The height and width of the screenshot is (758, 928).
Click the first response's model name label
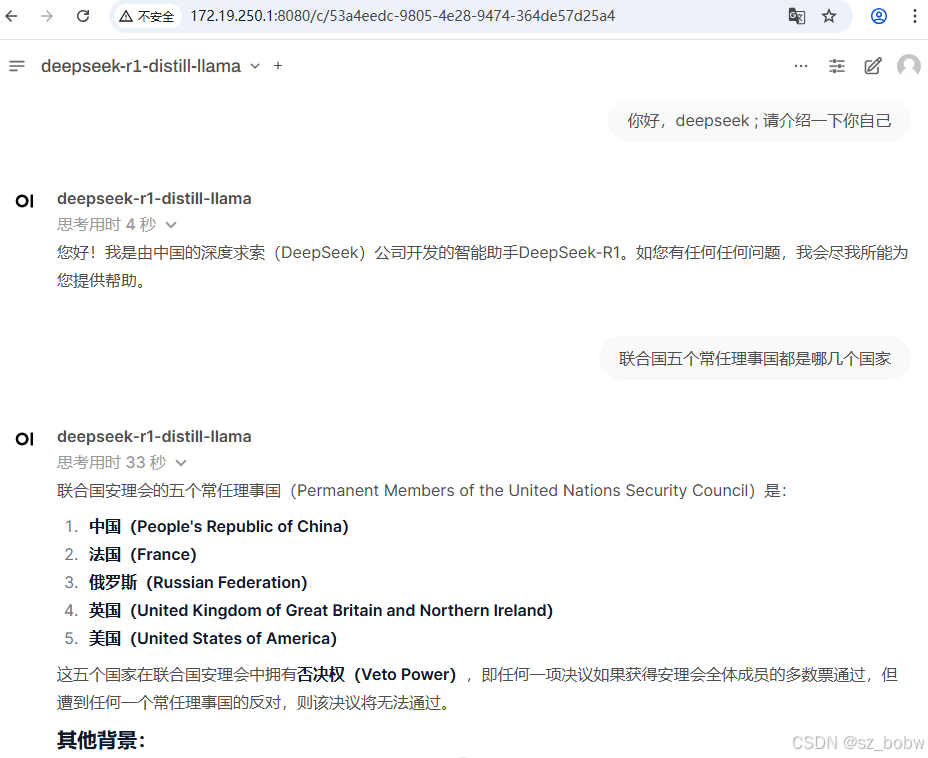pyautogui.click(x=154, y=198)
